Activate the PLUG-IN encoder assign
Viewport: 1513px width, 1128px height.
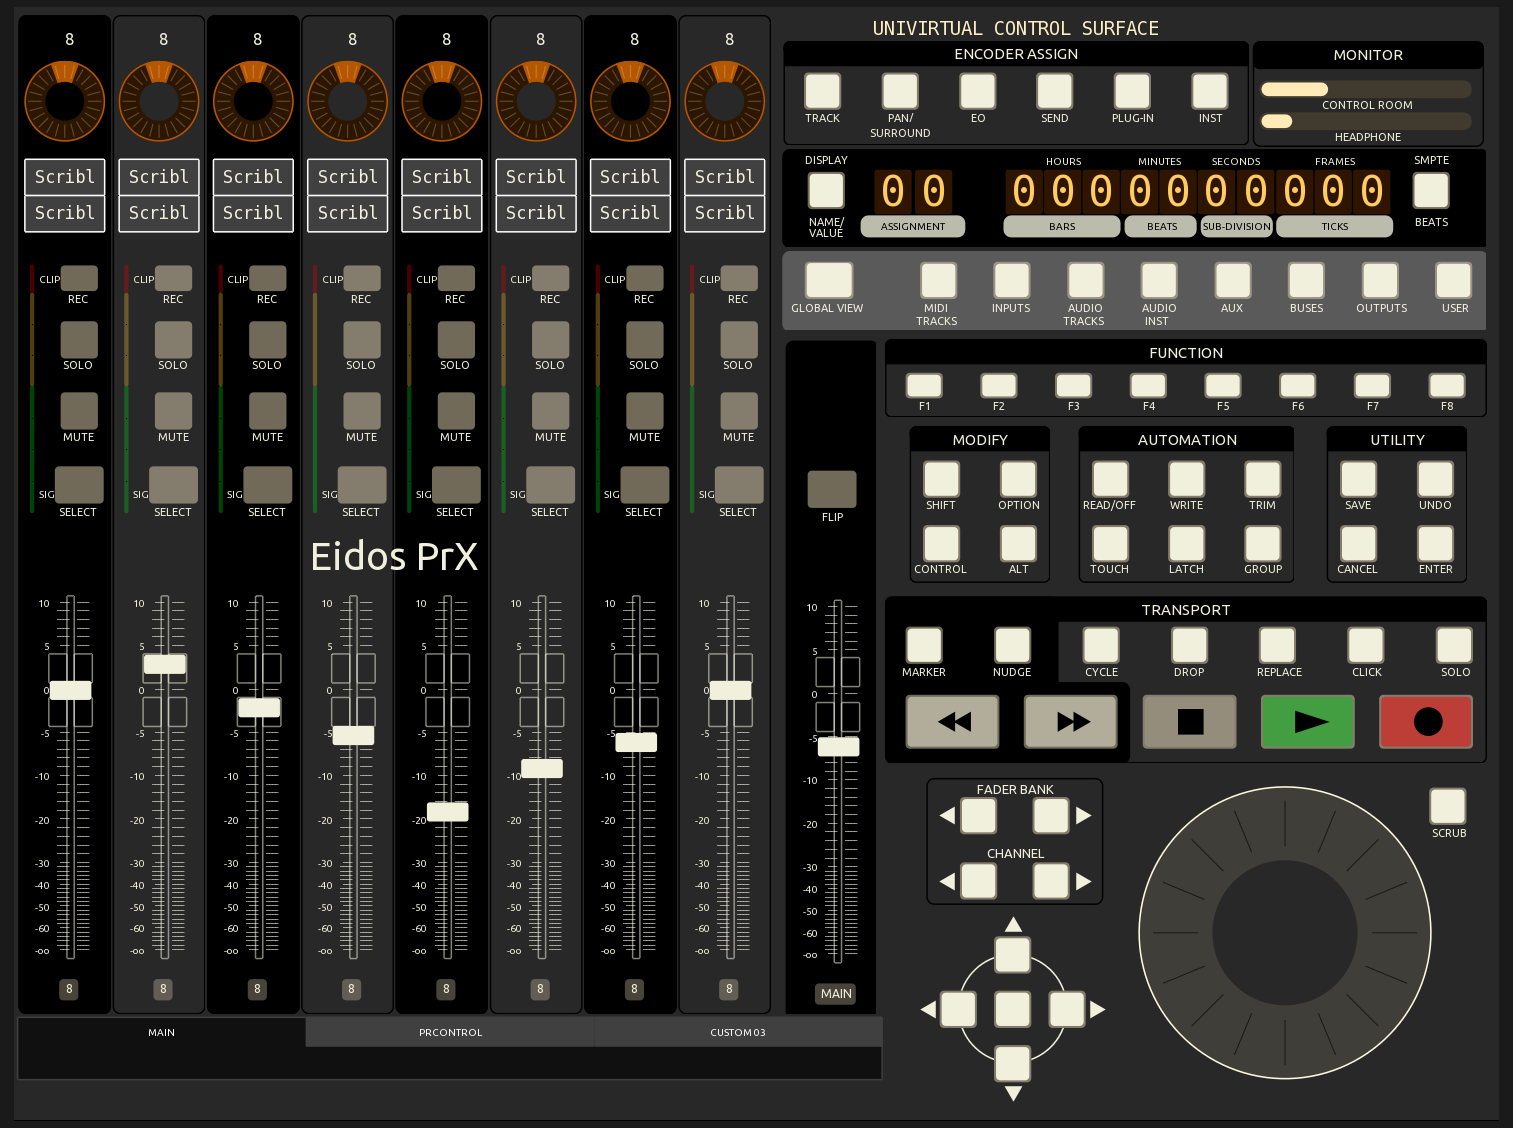(x=1132, y=91)
